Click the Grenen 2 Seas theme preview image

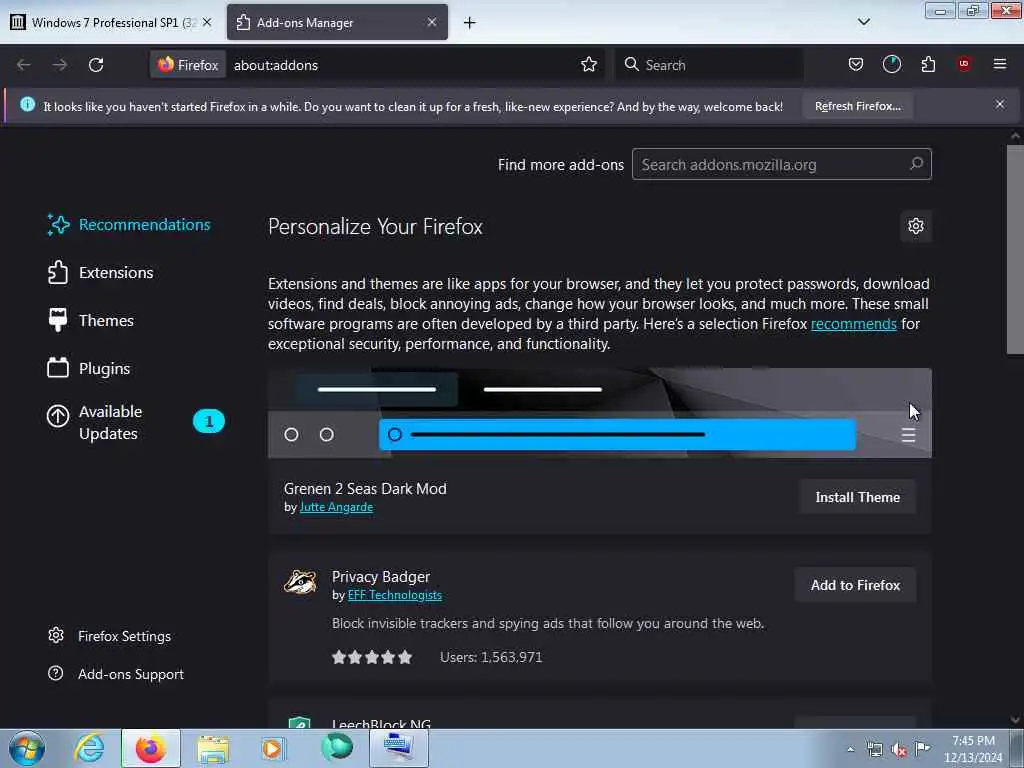[600, 413]
